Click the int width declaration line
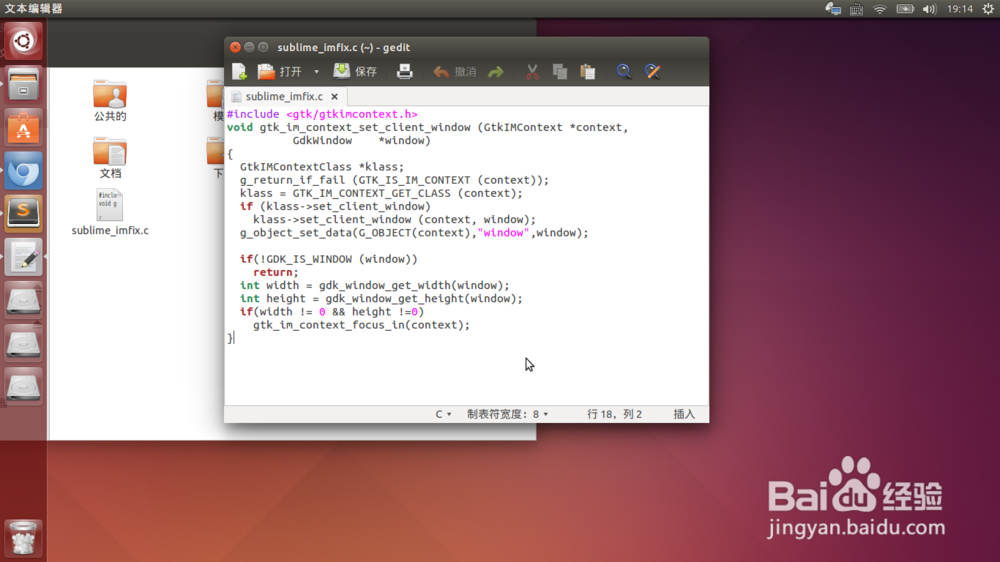The height and width of the screenshot is (562, 1000). point(374,285)
